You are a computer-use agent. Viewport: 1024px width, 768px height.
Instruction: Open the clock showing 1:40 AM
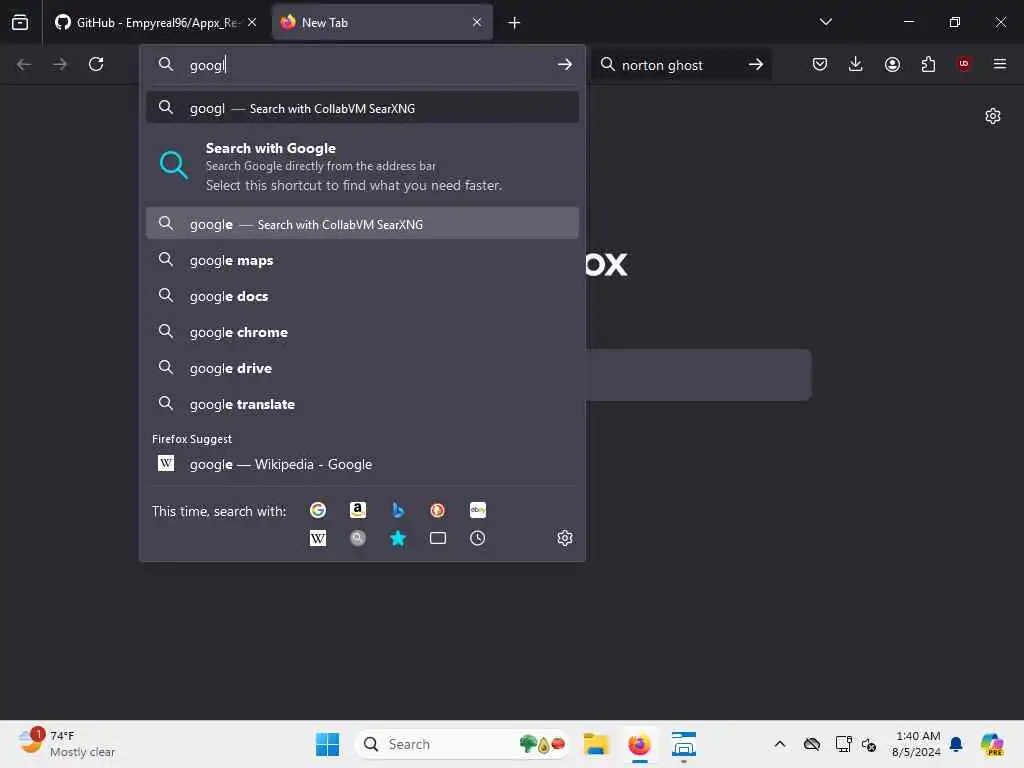pos(917,744)
